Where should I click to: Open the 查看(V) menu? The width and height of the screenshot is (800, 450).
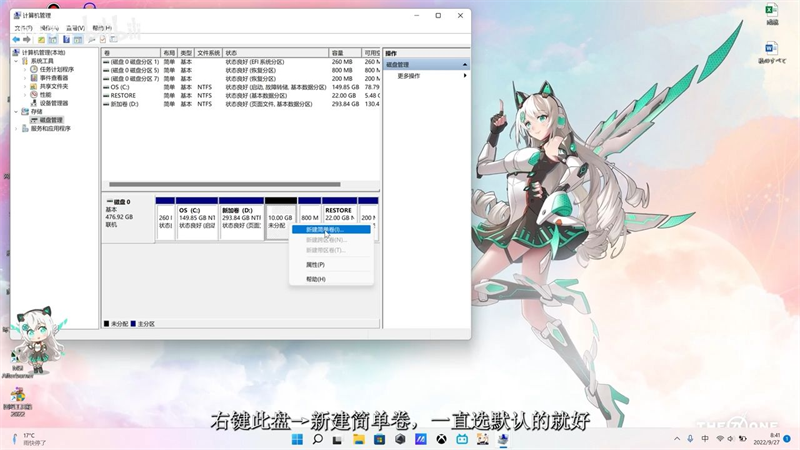point(76,28)
